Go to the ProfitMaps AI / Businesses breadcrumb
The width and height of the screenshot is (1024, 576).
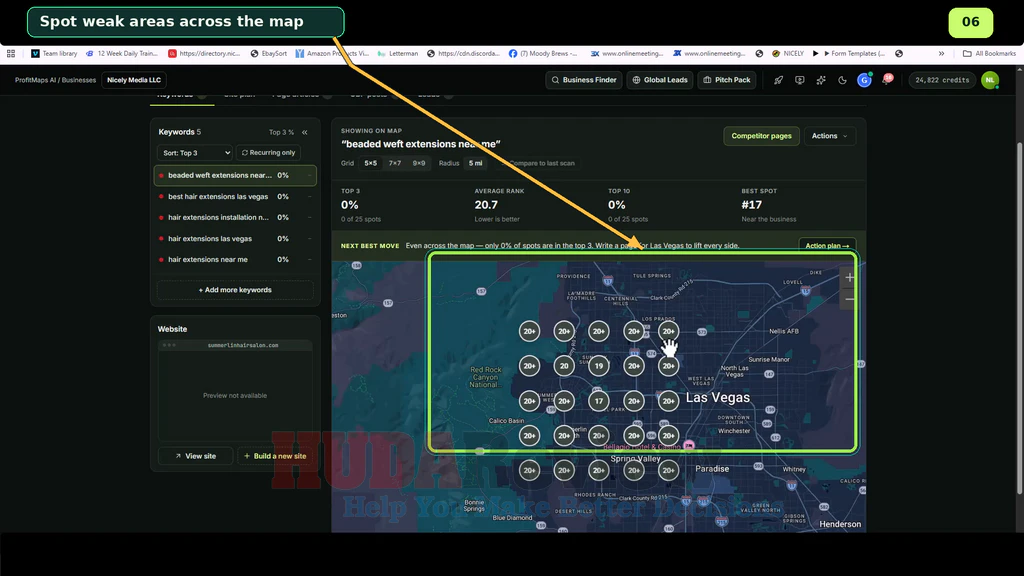[x=56, y=80]
